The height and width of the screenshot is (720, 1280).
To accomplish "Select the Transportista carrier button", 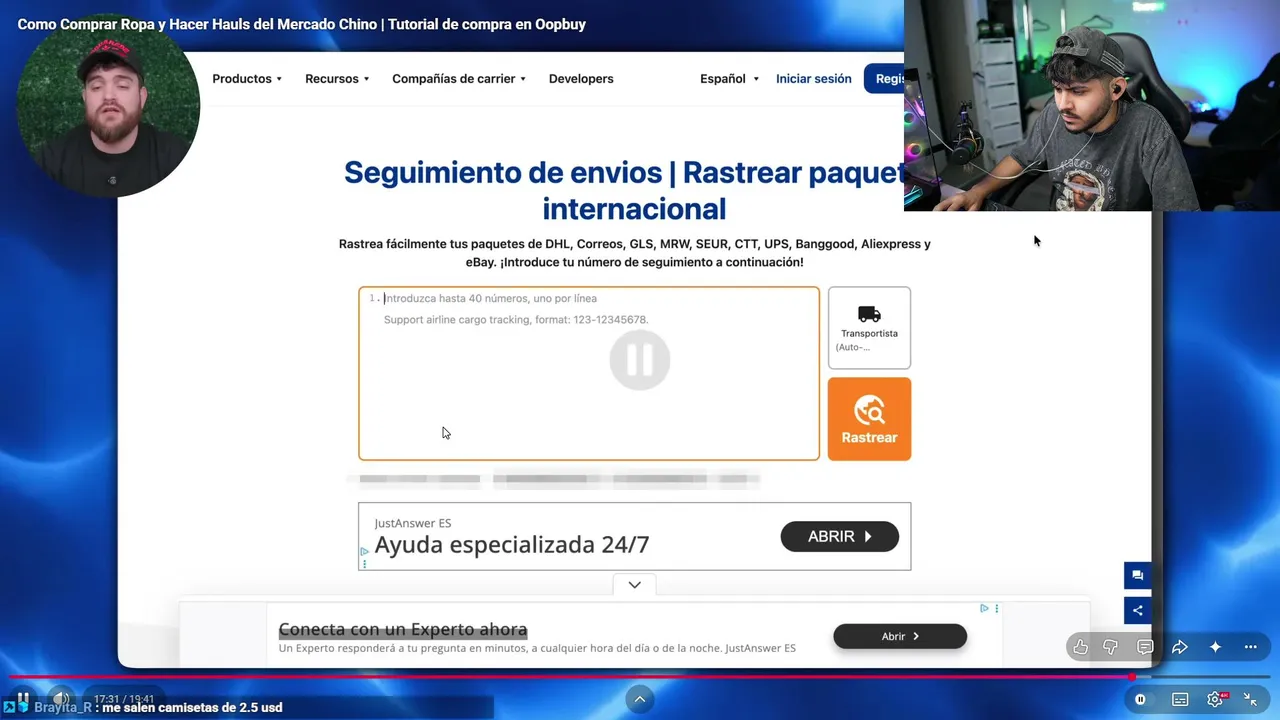I will click(869, 328).
